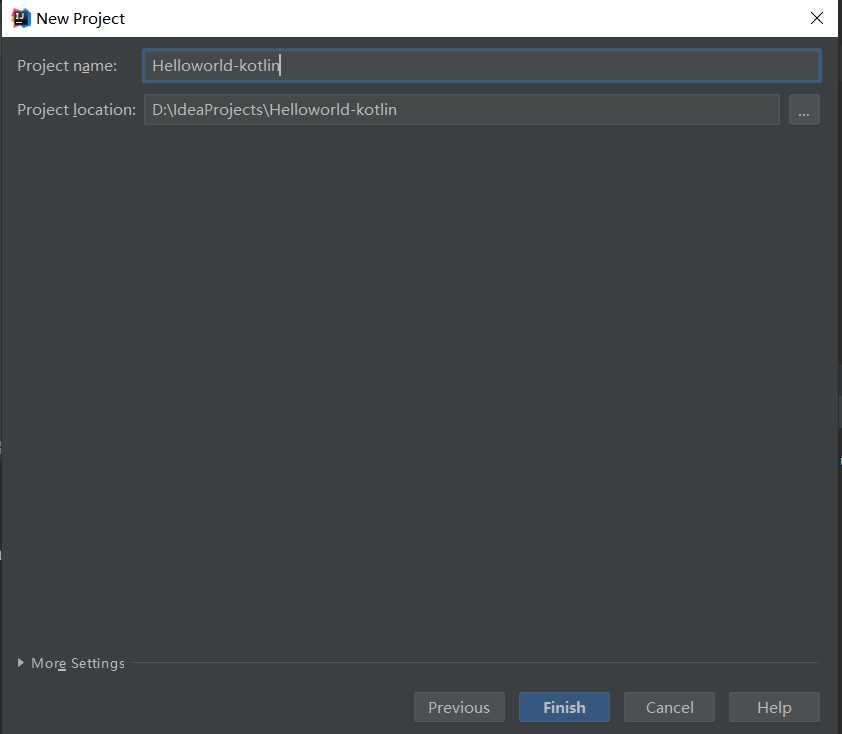The image size is (842, 734).
Task: Click the IntelliJ IDEA icon in the title bar
Action: tap(21, 18)
